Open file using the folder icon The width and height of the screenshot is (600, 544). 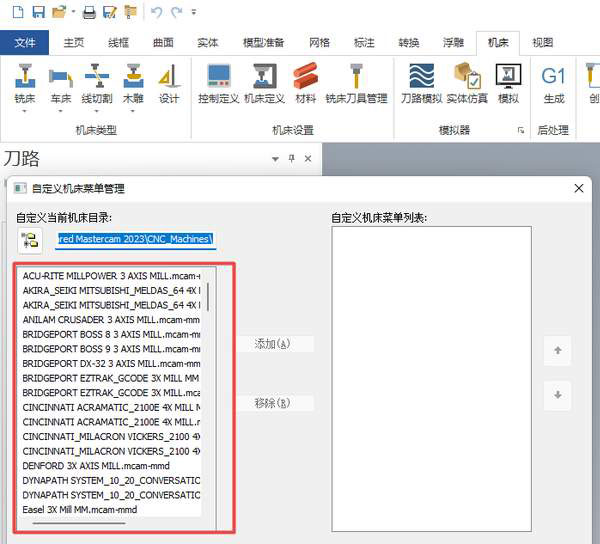[59, 12]
